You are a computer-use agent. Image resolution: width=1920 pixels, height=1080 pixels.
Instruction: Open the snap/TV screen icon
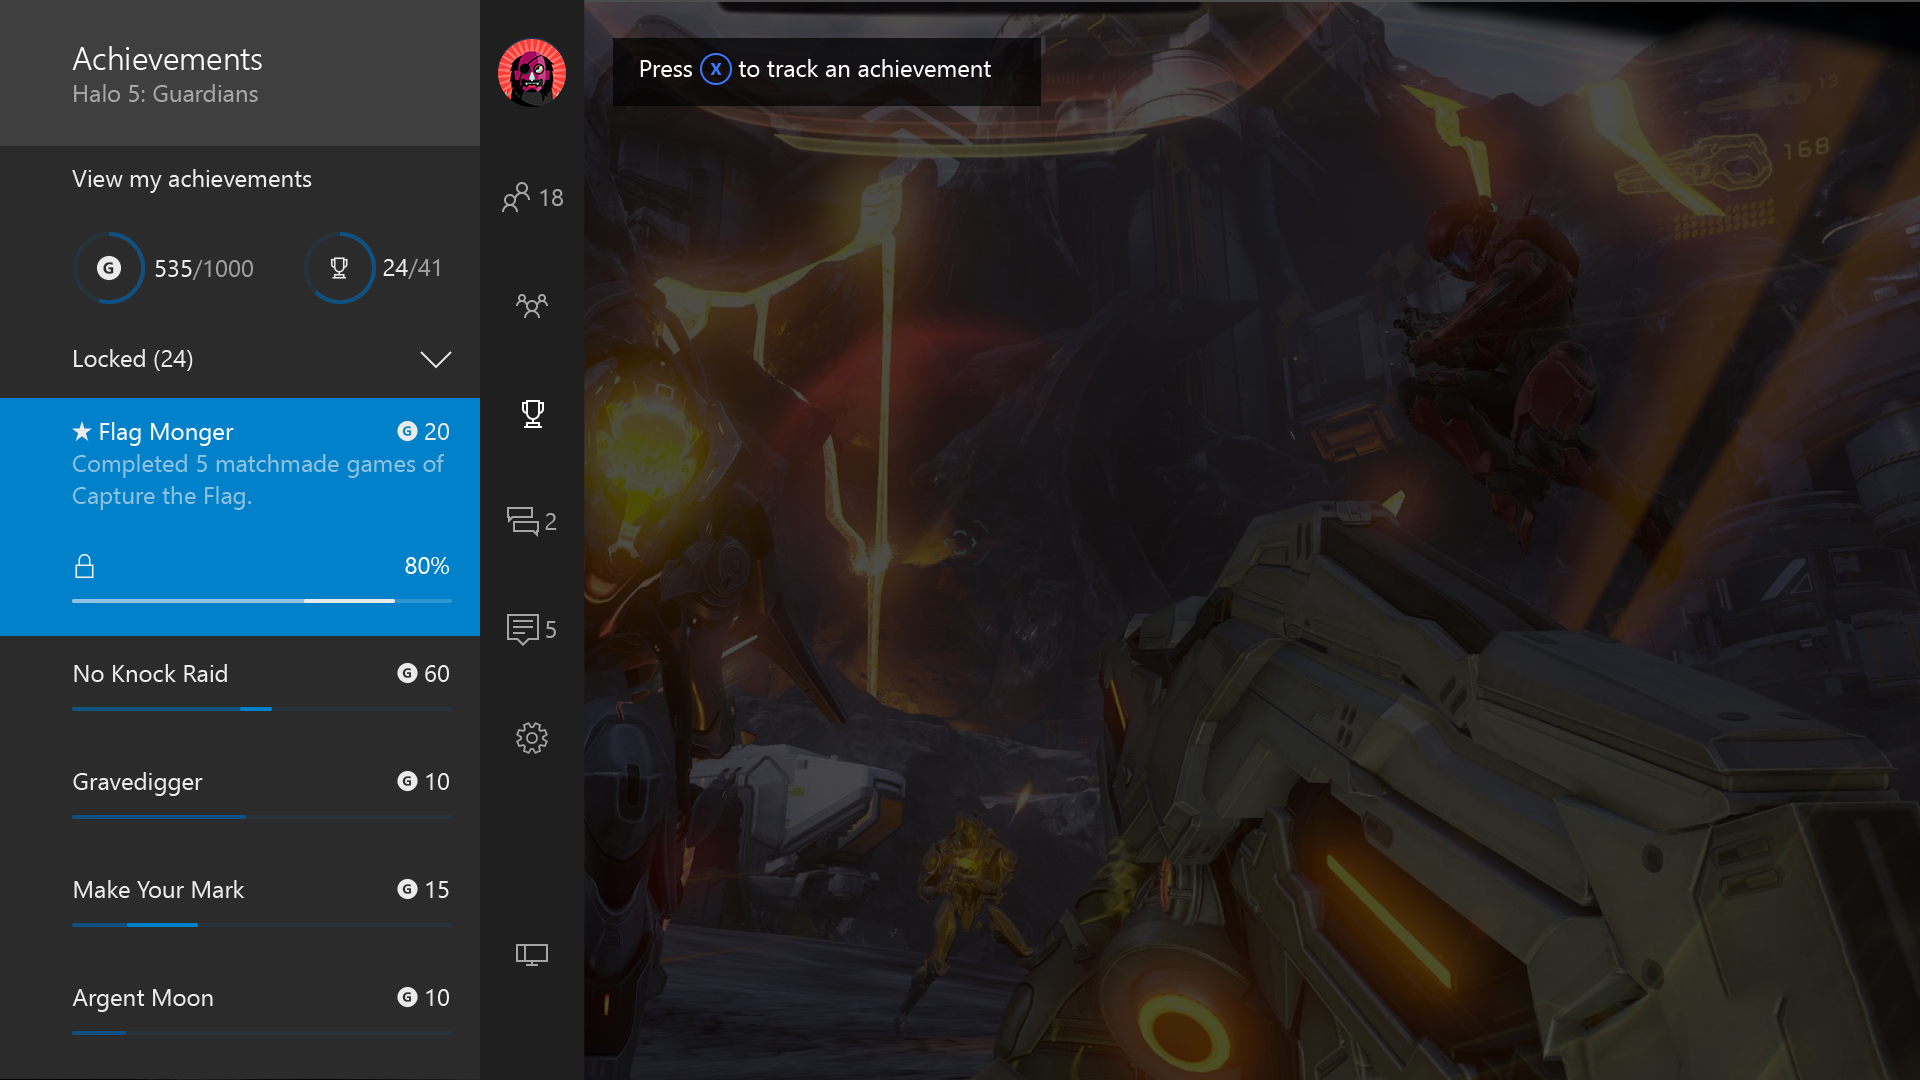point(532,955)
